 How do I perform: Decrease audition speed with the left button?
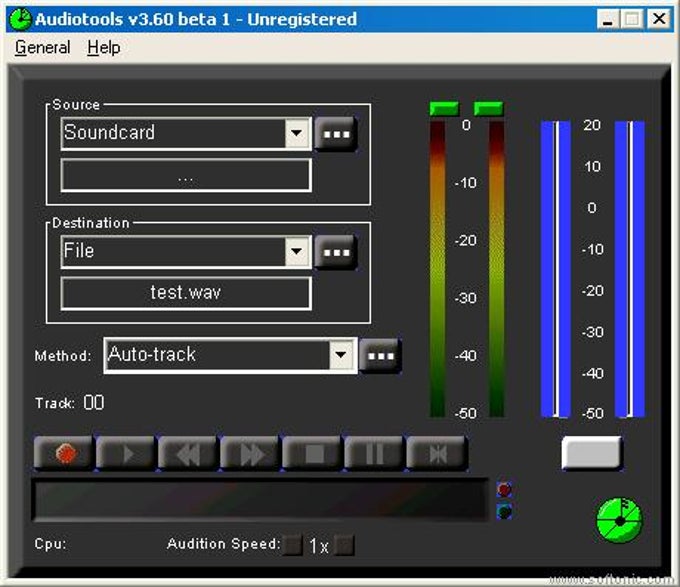[293, 545]
